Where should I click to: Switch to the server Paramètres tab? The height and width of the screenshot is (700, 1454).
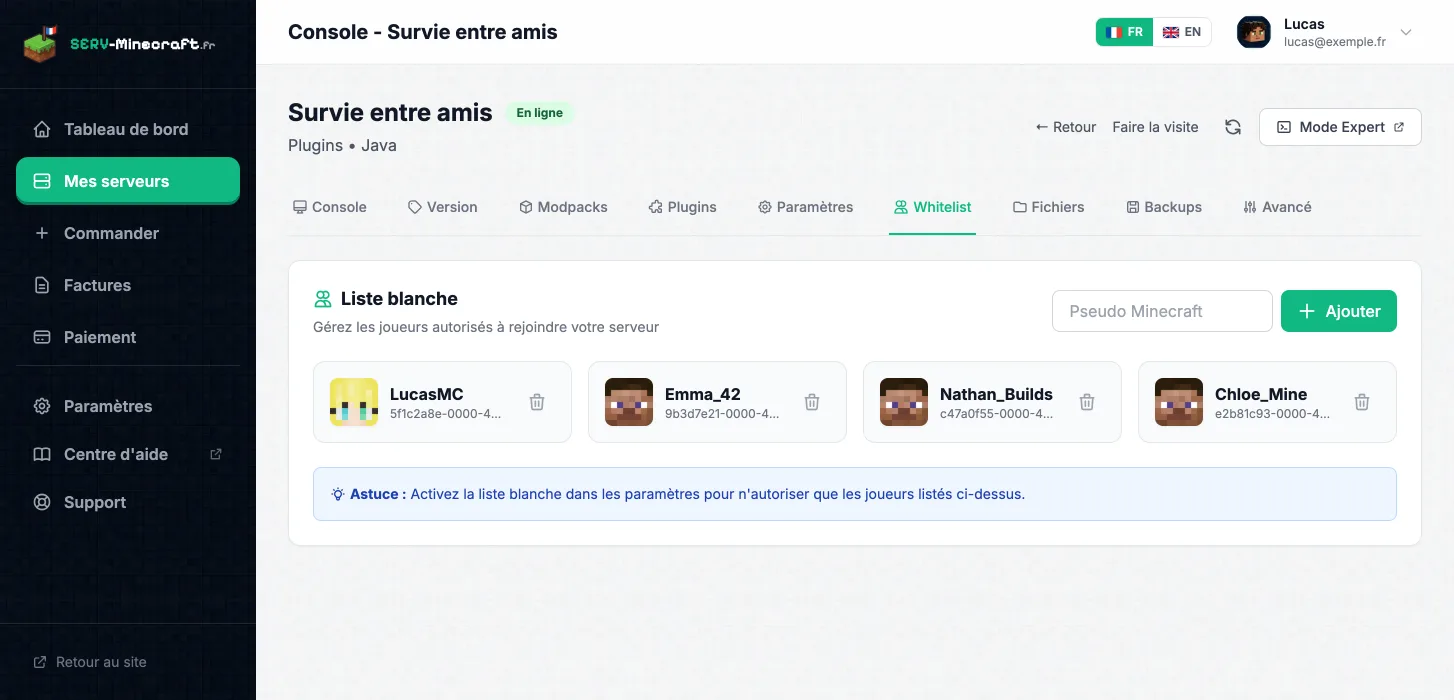[x=806, y=207]
